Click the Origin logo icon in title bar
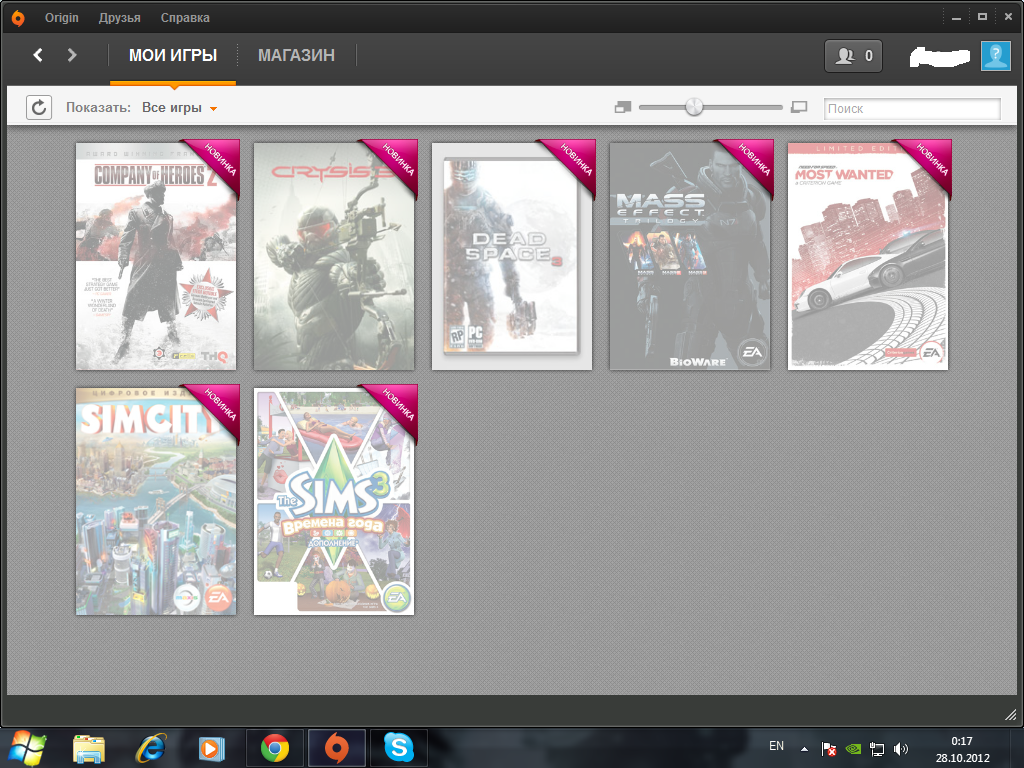This screenshot has width=1024, height=768. pos(18,18)
